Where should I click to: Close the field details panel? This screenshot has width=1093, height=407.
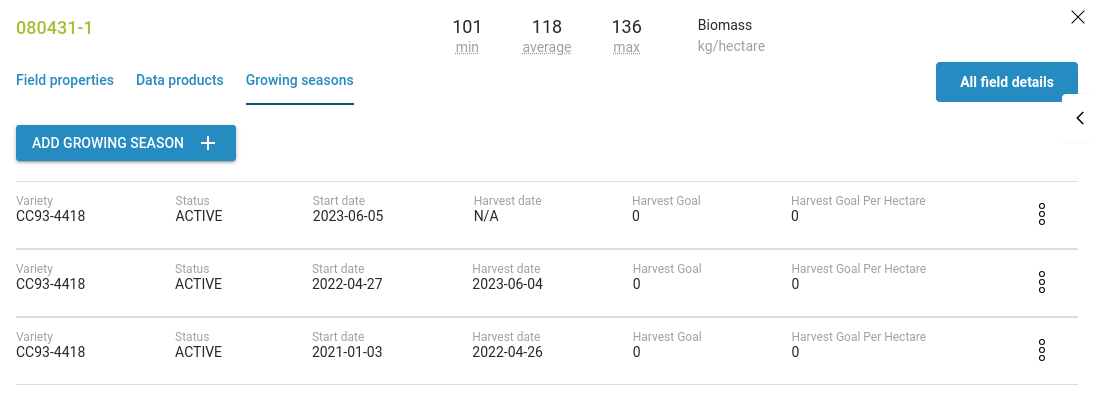click(x=1077, y=17)
